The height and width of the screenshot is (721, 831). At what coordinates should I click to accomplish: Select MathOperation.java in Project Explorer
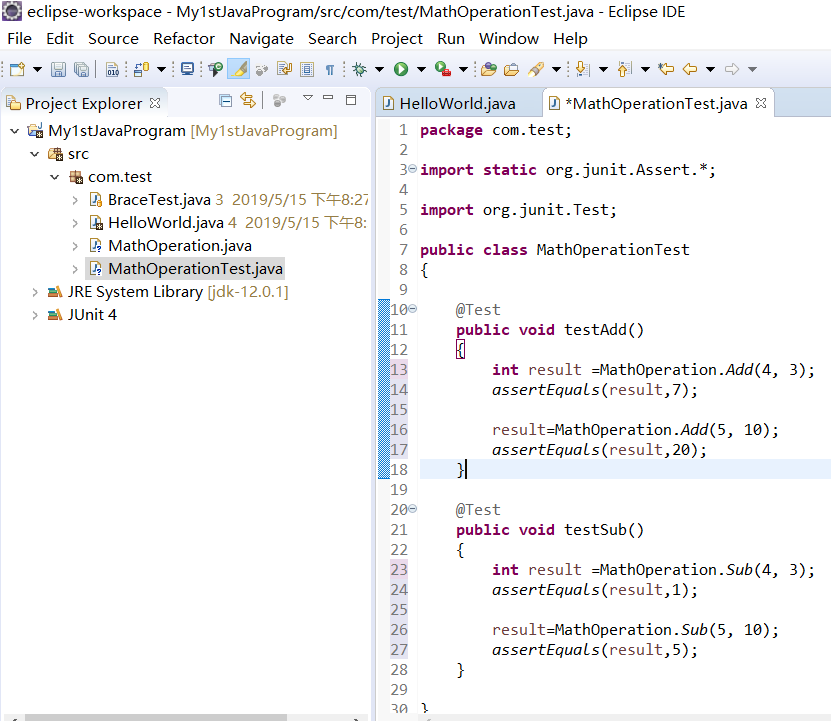pos(180,246)
